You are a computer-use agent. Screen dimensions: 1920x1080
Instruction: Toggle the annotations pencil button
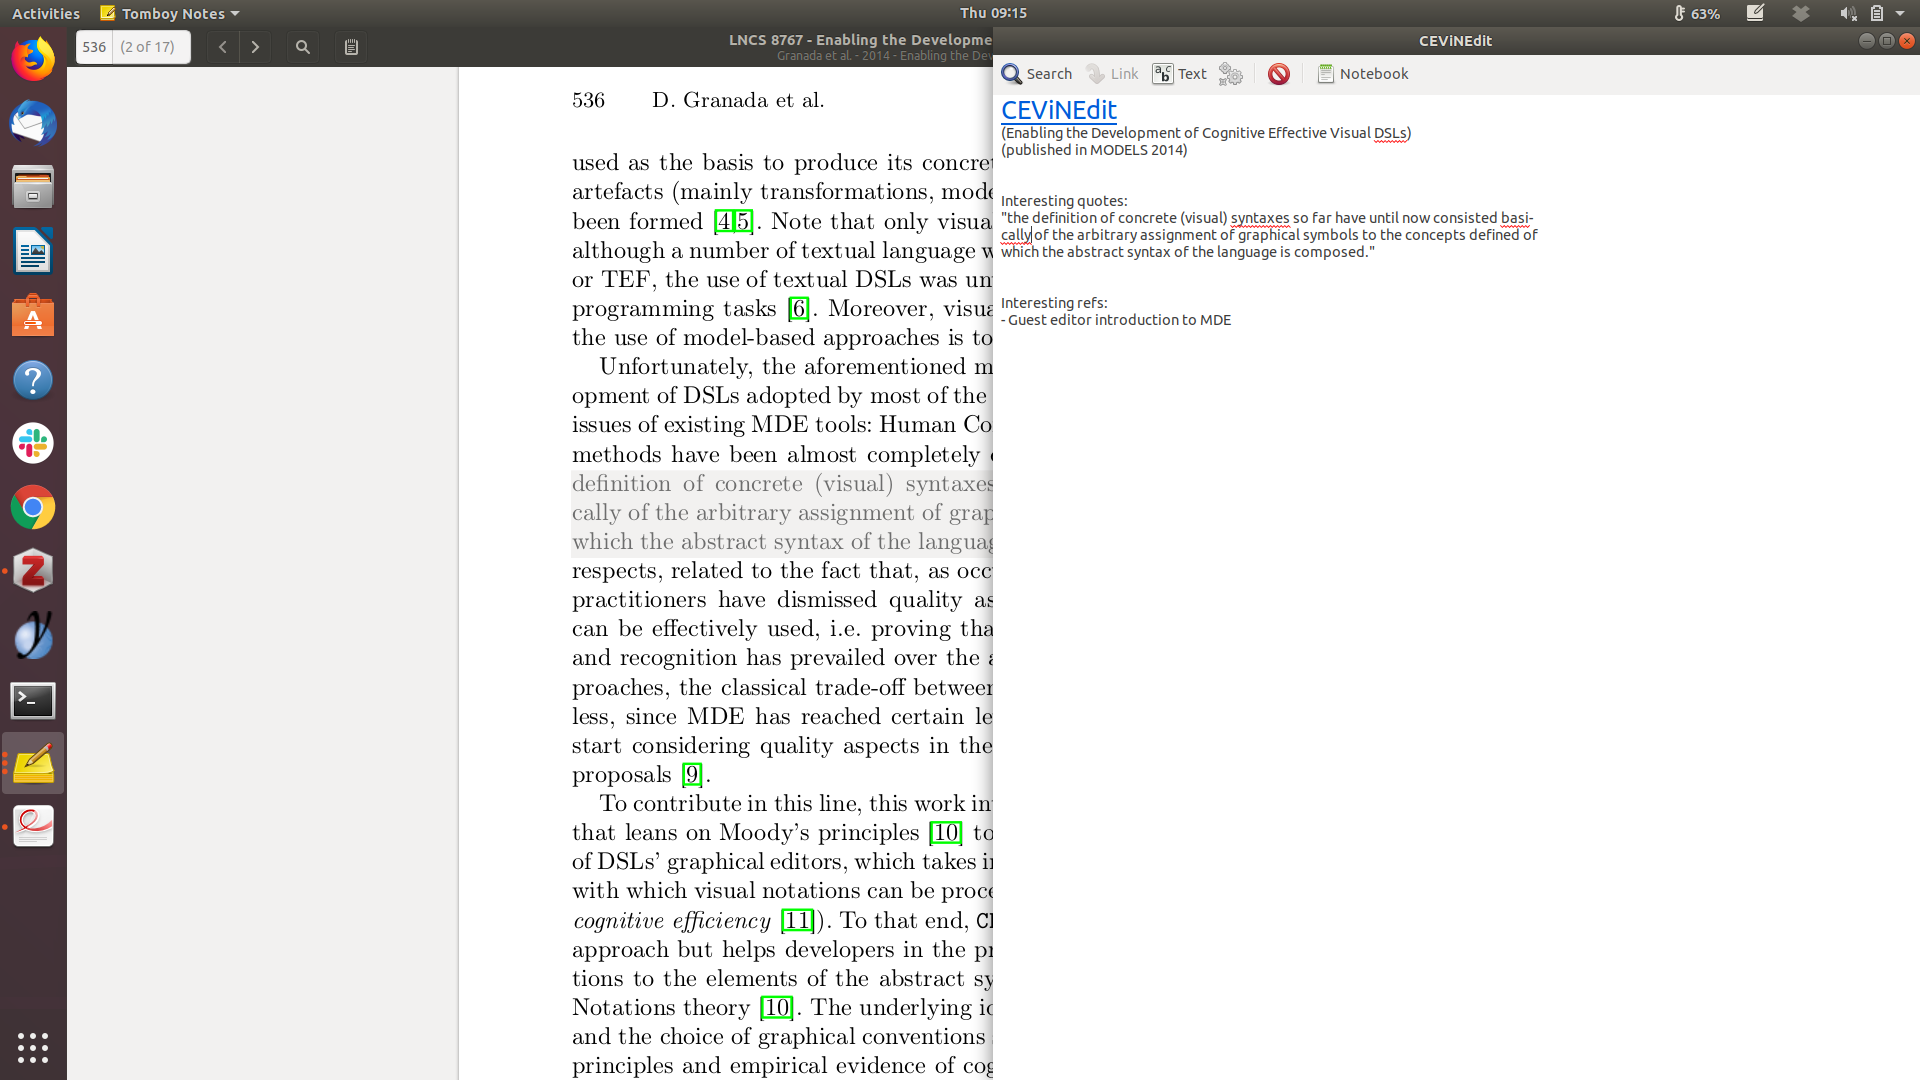351,47
